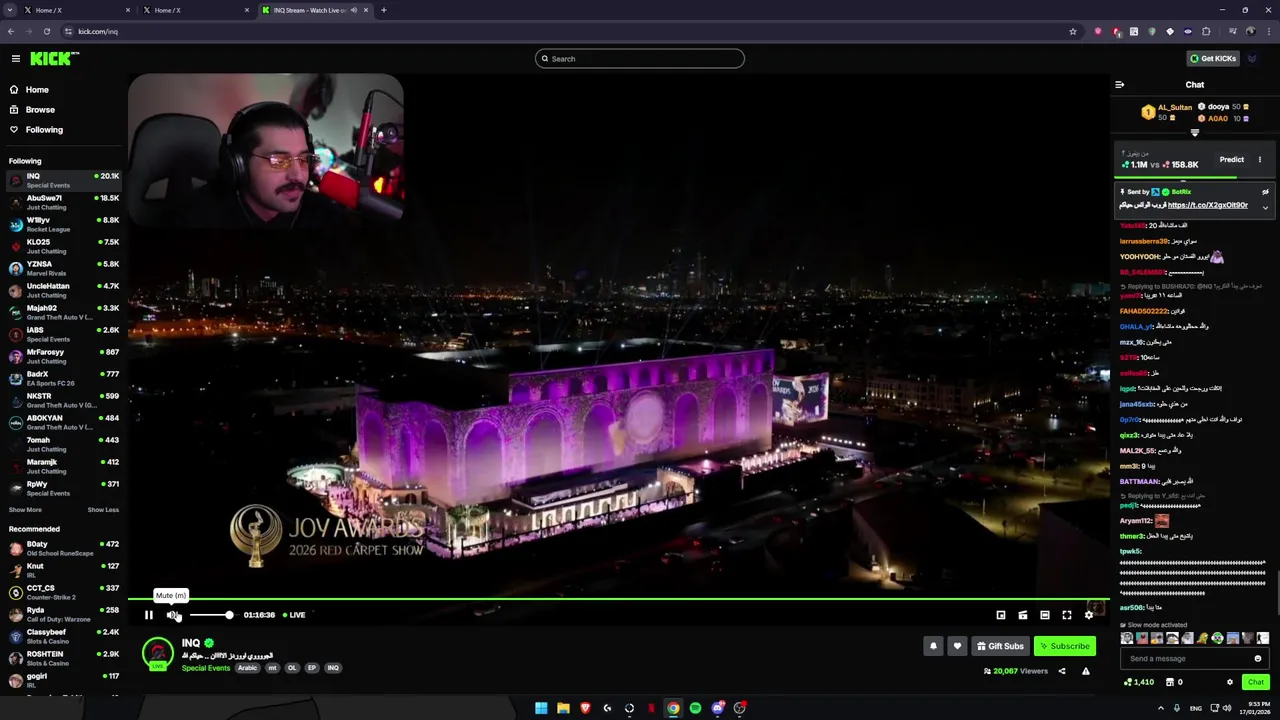
Task: Open recommended channel Classybeef
Action: 63,636
